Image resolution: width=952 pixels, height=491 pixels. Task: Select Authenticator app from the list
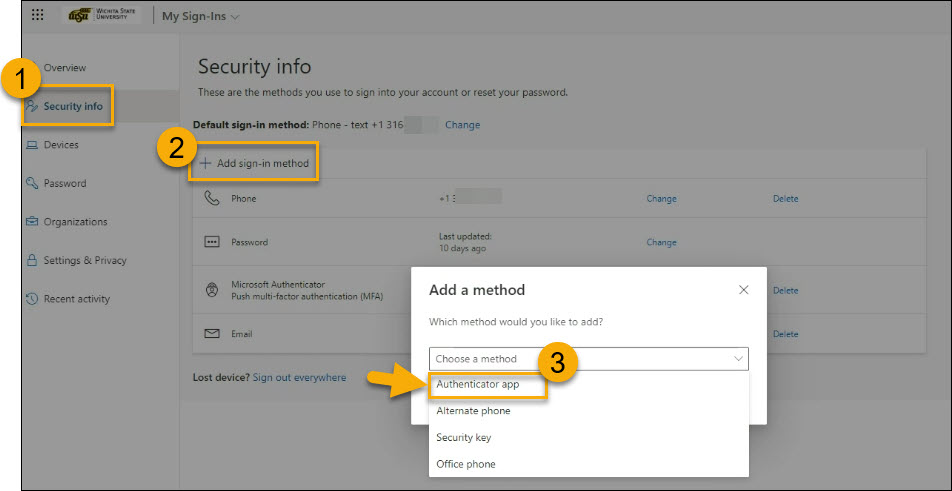pos(477,384)
